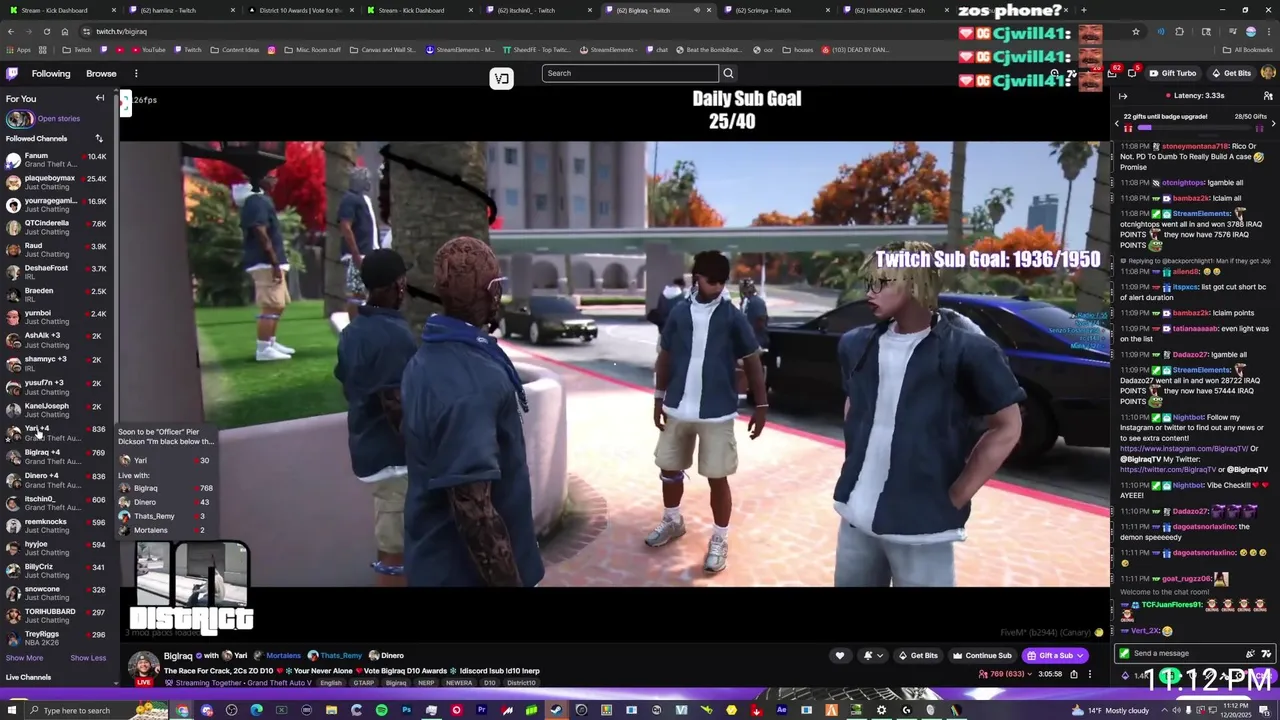The image size is (1280, 720).
Task: Open the YouTube bookmark in bookmarks bar
Action: click(148, 50)
